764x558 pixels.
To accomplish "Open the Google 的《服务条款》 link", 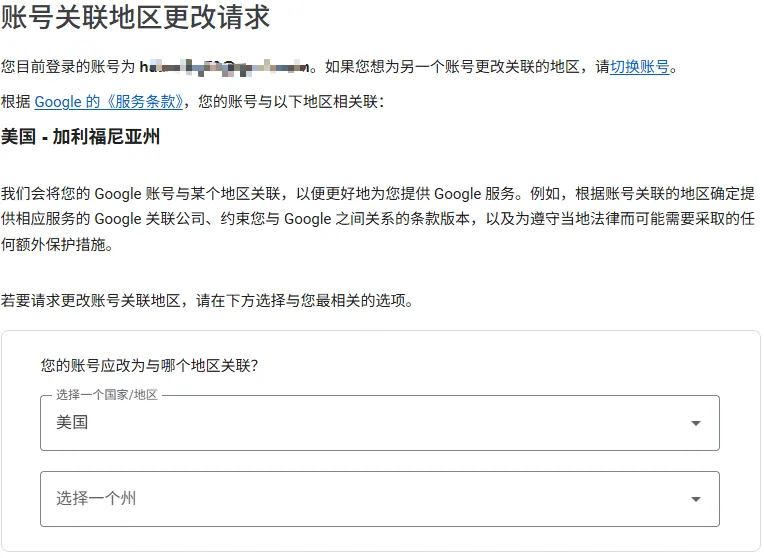I will coord(109,102).
